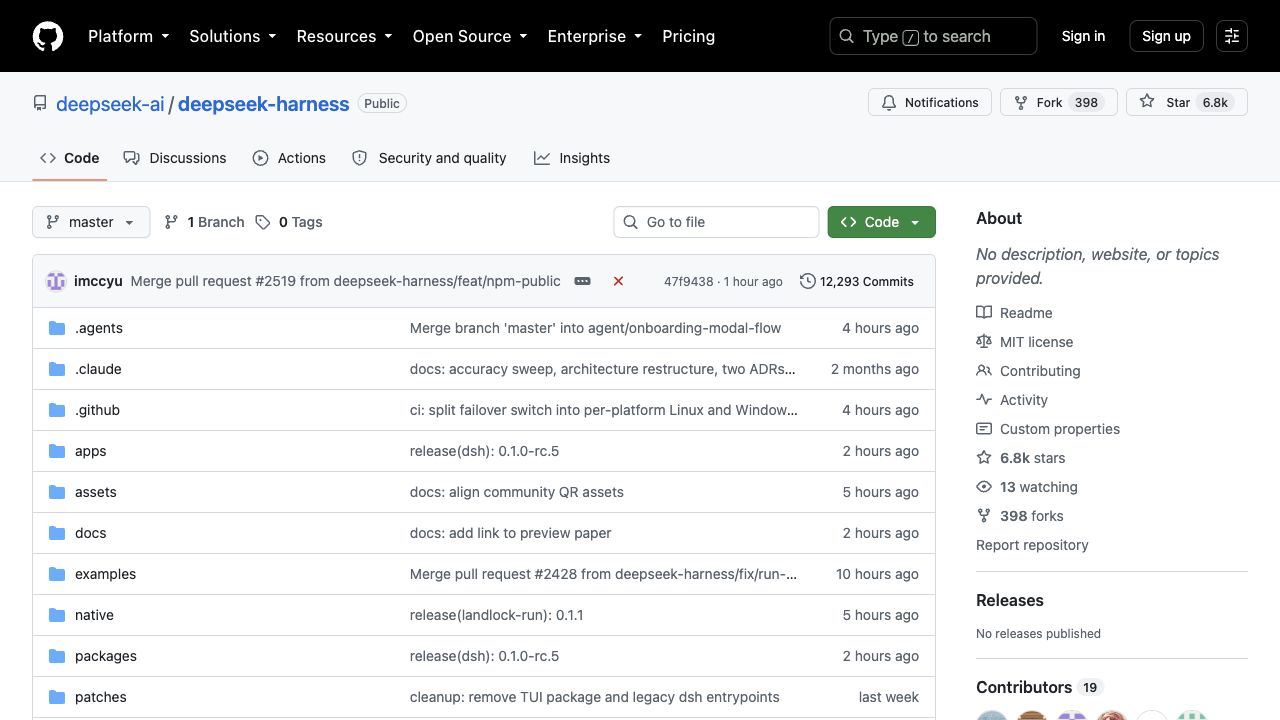The height and width of the screenshot is (720, 1280).
Task: Click the Sign in link
Action: (1083, 36)
